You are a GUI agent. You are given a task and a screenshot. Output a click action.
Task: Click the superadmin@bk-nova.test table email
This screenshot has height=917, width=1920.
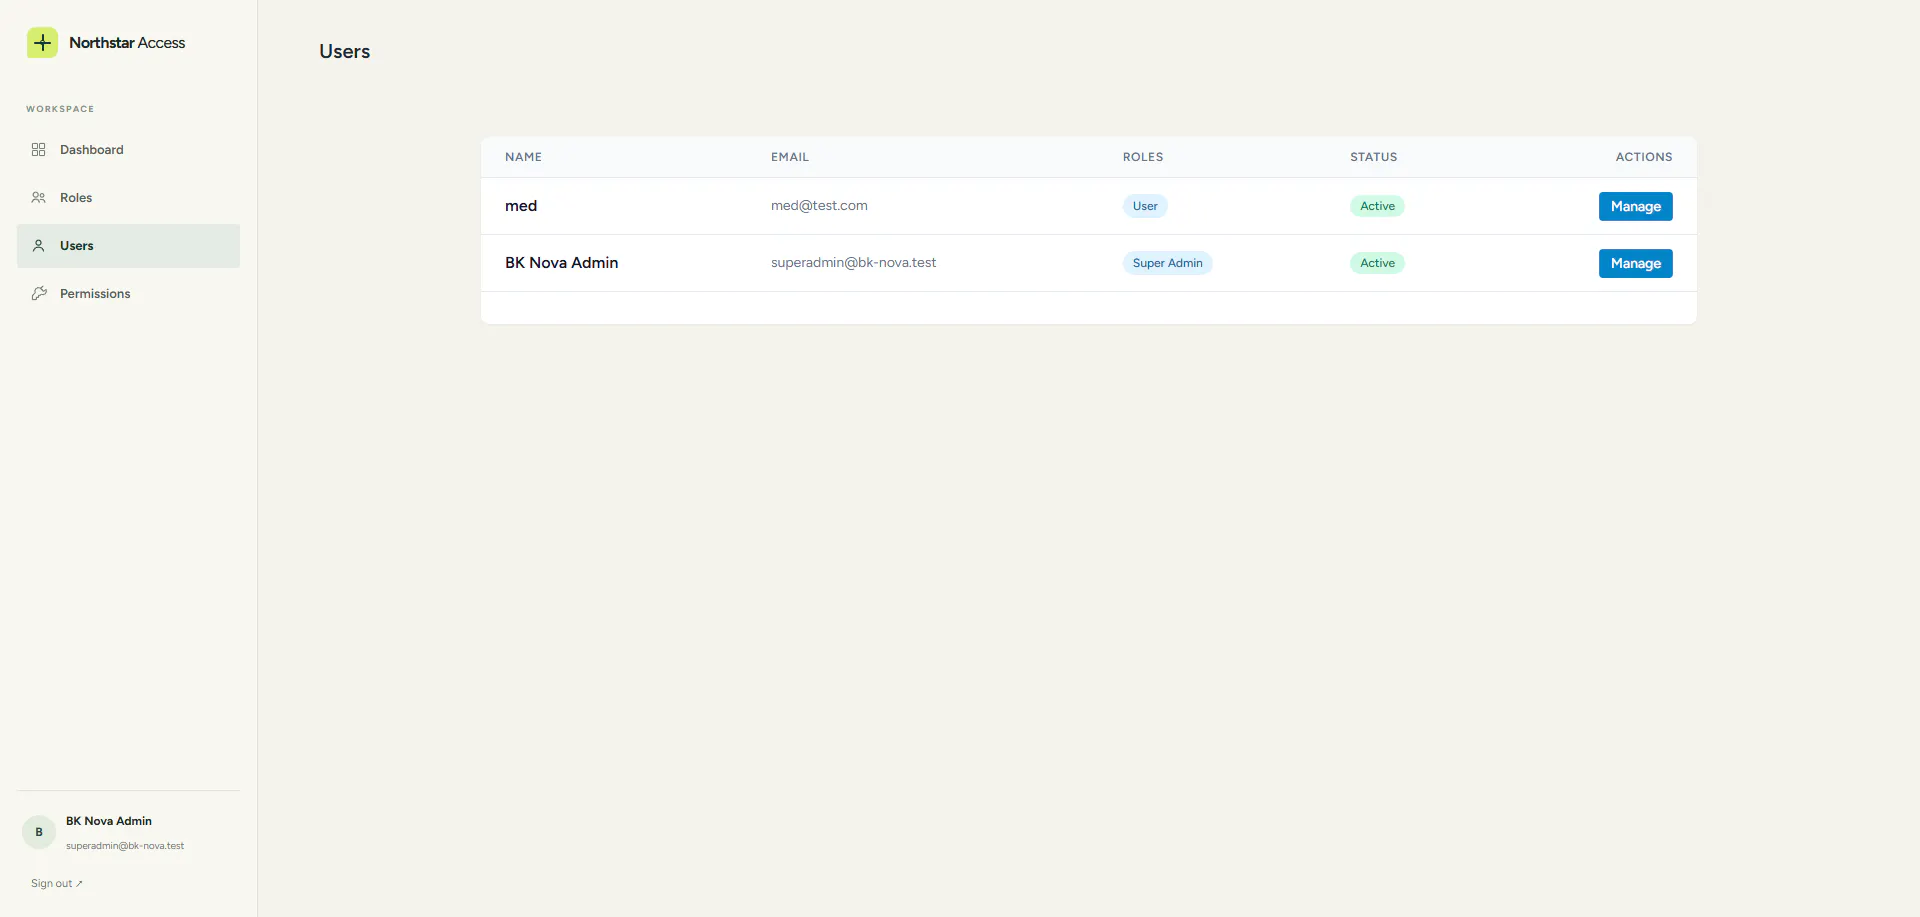[853, 263]
